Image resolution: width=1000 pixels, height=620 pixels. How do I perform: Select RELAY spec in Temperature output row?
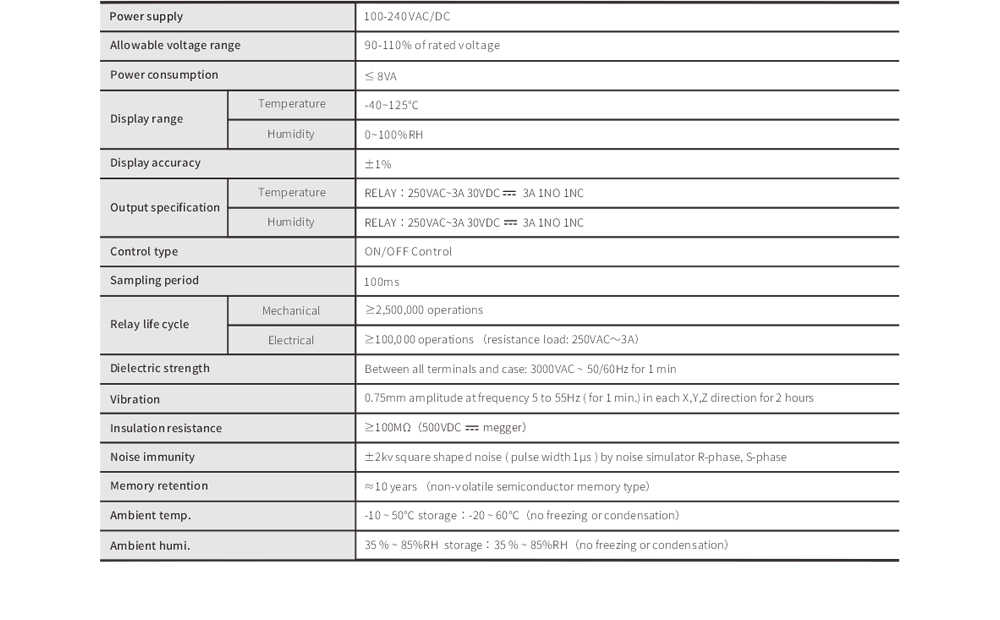tap(474, 193)
